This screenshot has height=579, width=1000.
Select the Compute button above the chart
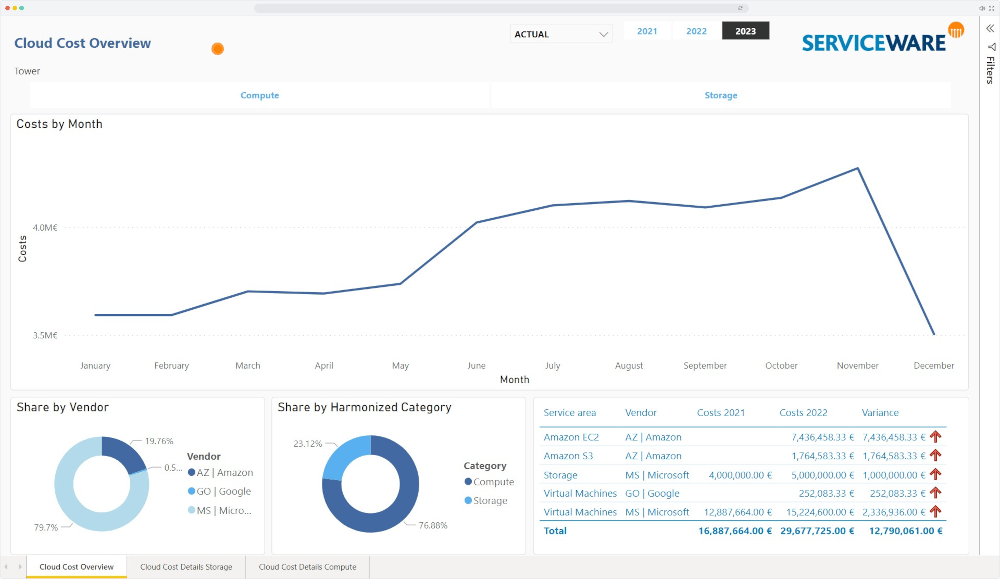pyautogui.click(x=259, y=94)
